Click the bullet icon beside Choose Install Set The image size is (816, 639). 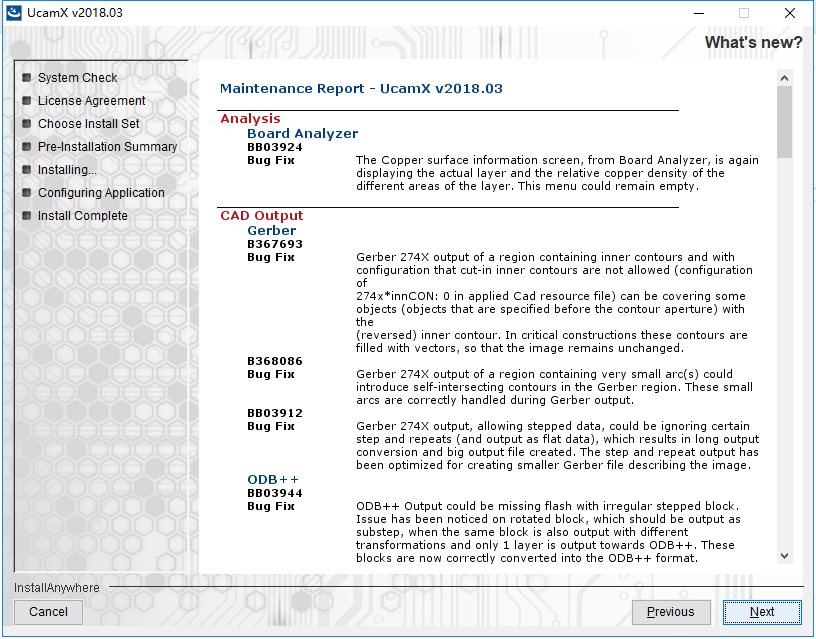[x=27, y=123]
